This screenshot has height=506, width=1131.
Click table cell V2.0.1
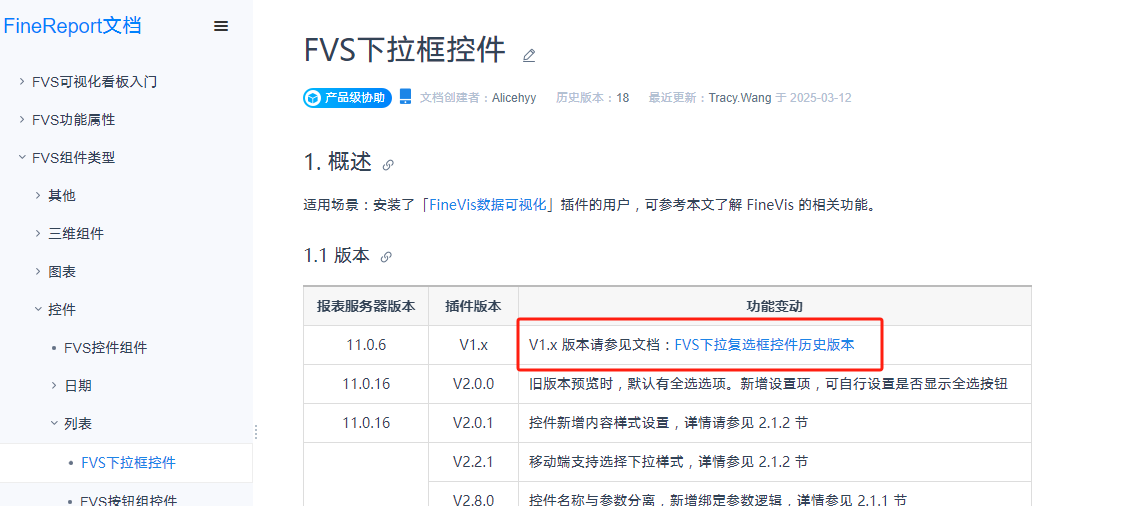coord(473,423)
